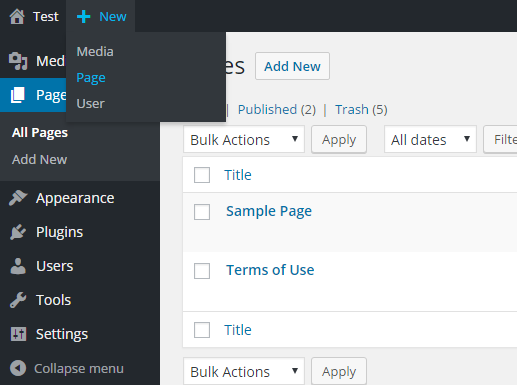Open the Terms of Use page link
Screen dimensions: 517x385
click(270, 270)
